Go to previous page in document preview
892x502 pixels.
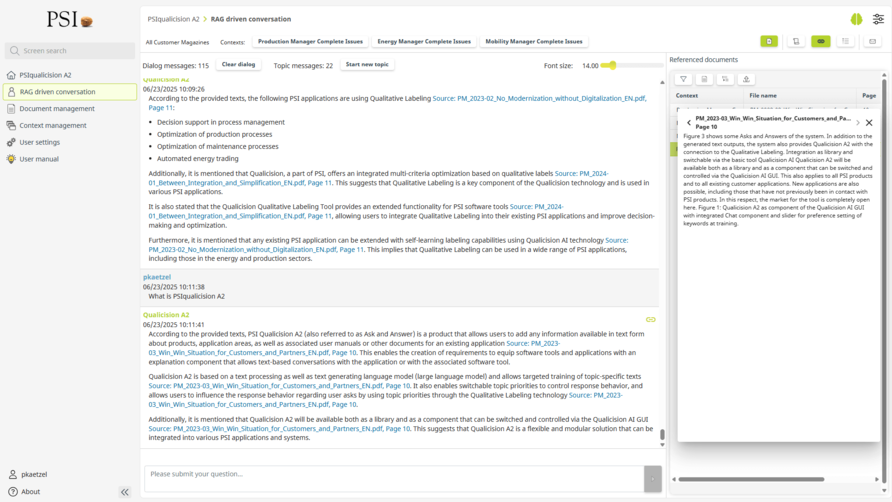point(689,123)
